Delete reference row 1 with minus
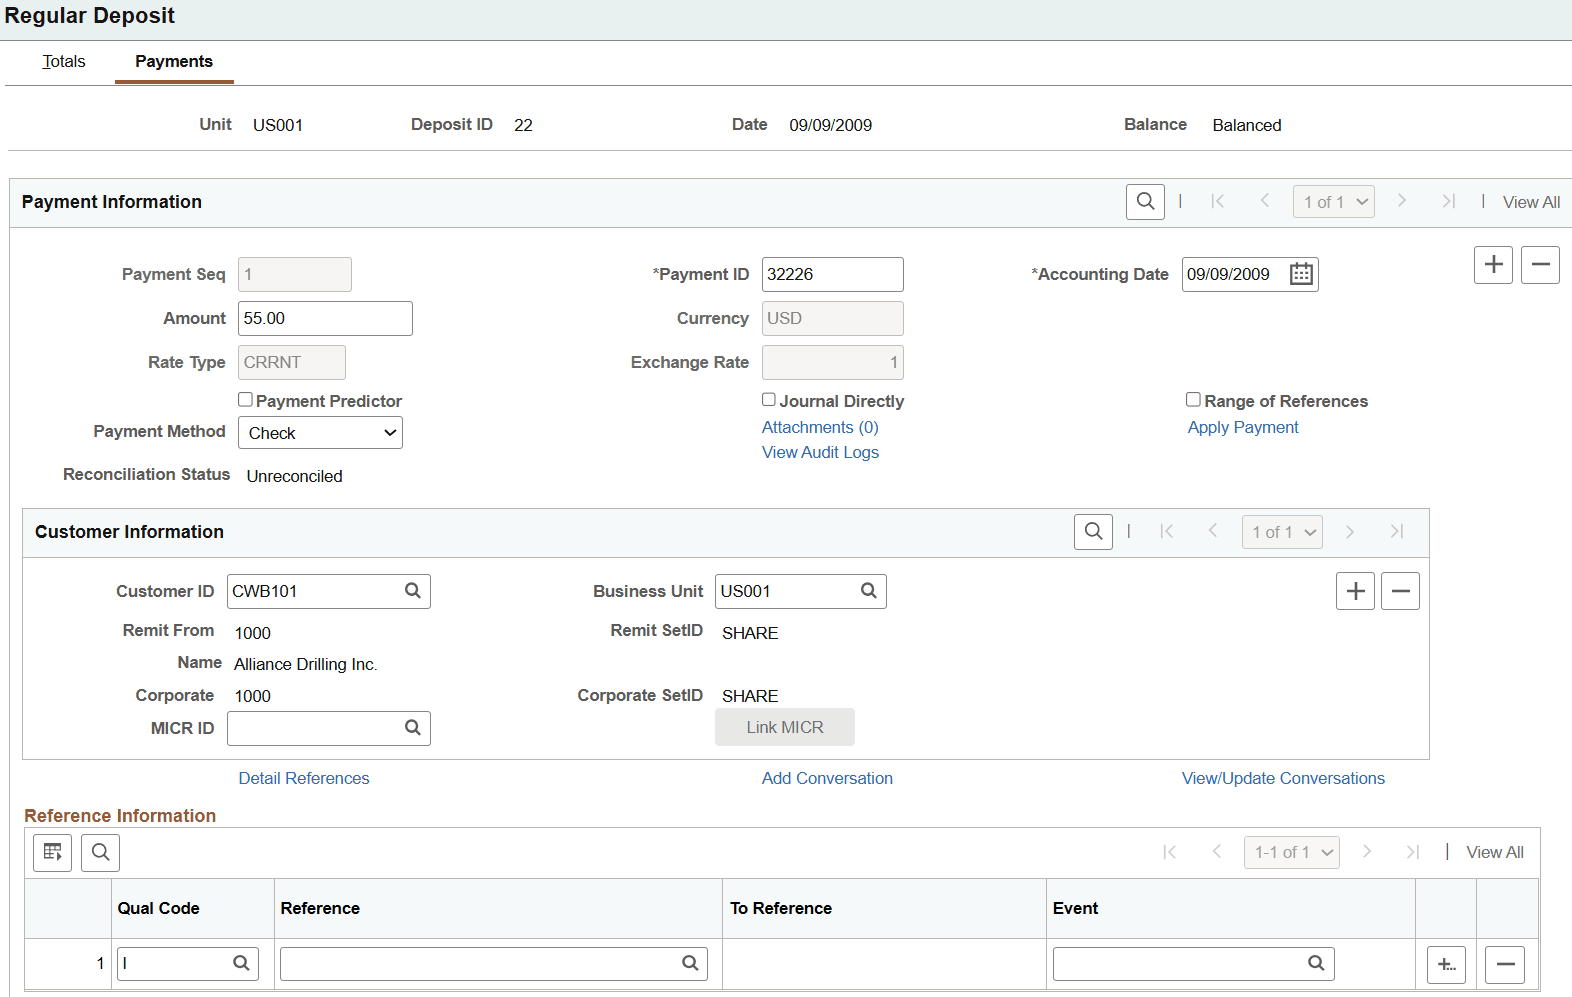 [x=1505, y=965]
